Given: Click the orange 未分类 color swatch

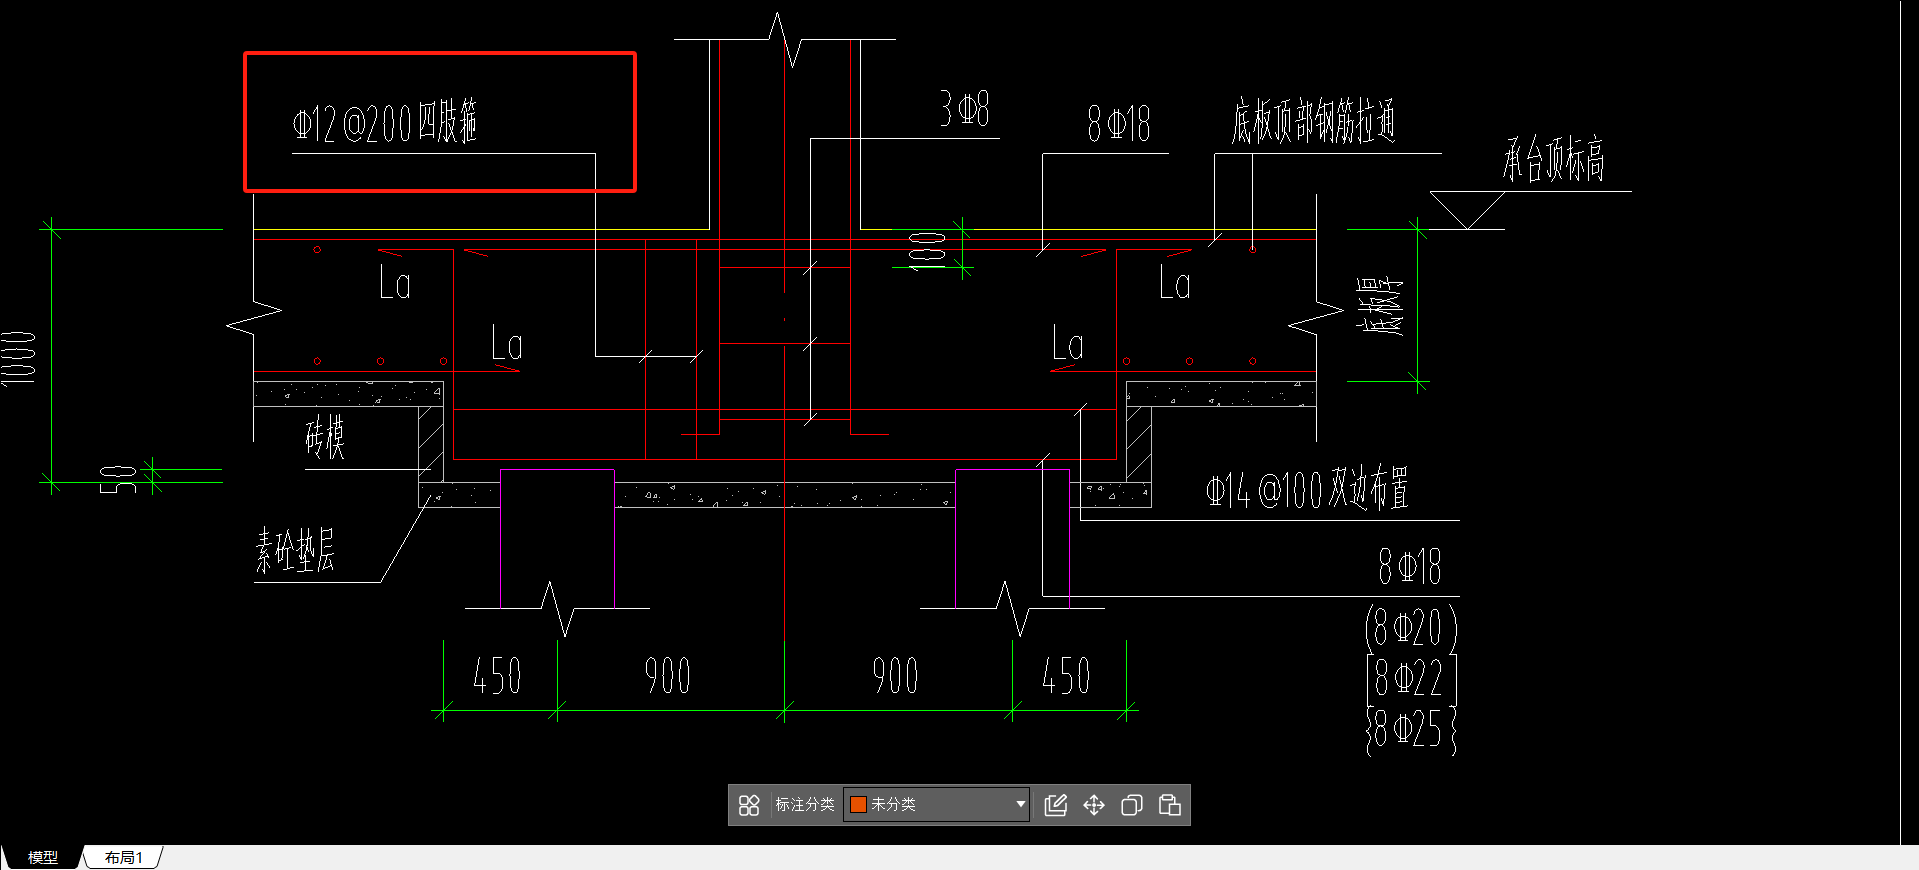Looking at the screenshot, I should 858,804.
